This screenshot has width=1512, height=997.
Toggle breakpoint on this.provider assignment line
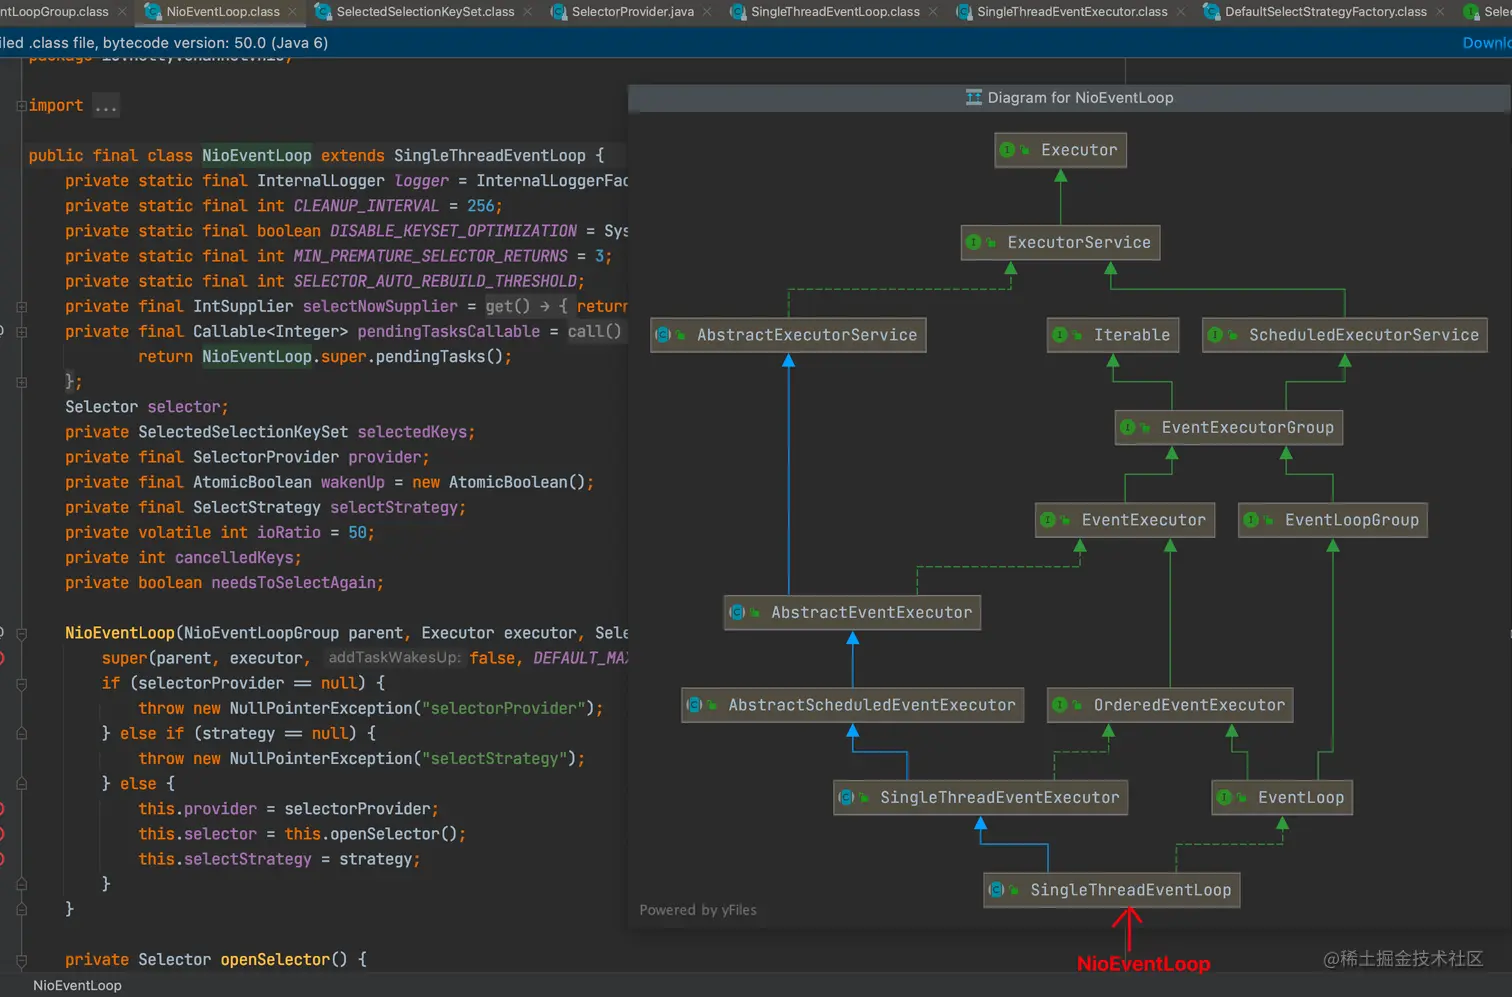pyautogui.click(x=2, y=809)
